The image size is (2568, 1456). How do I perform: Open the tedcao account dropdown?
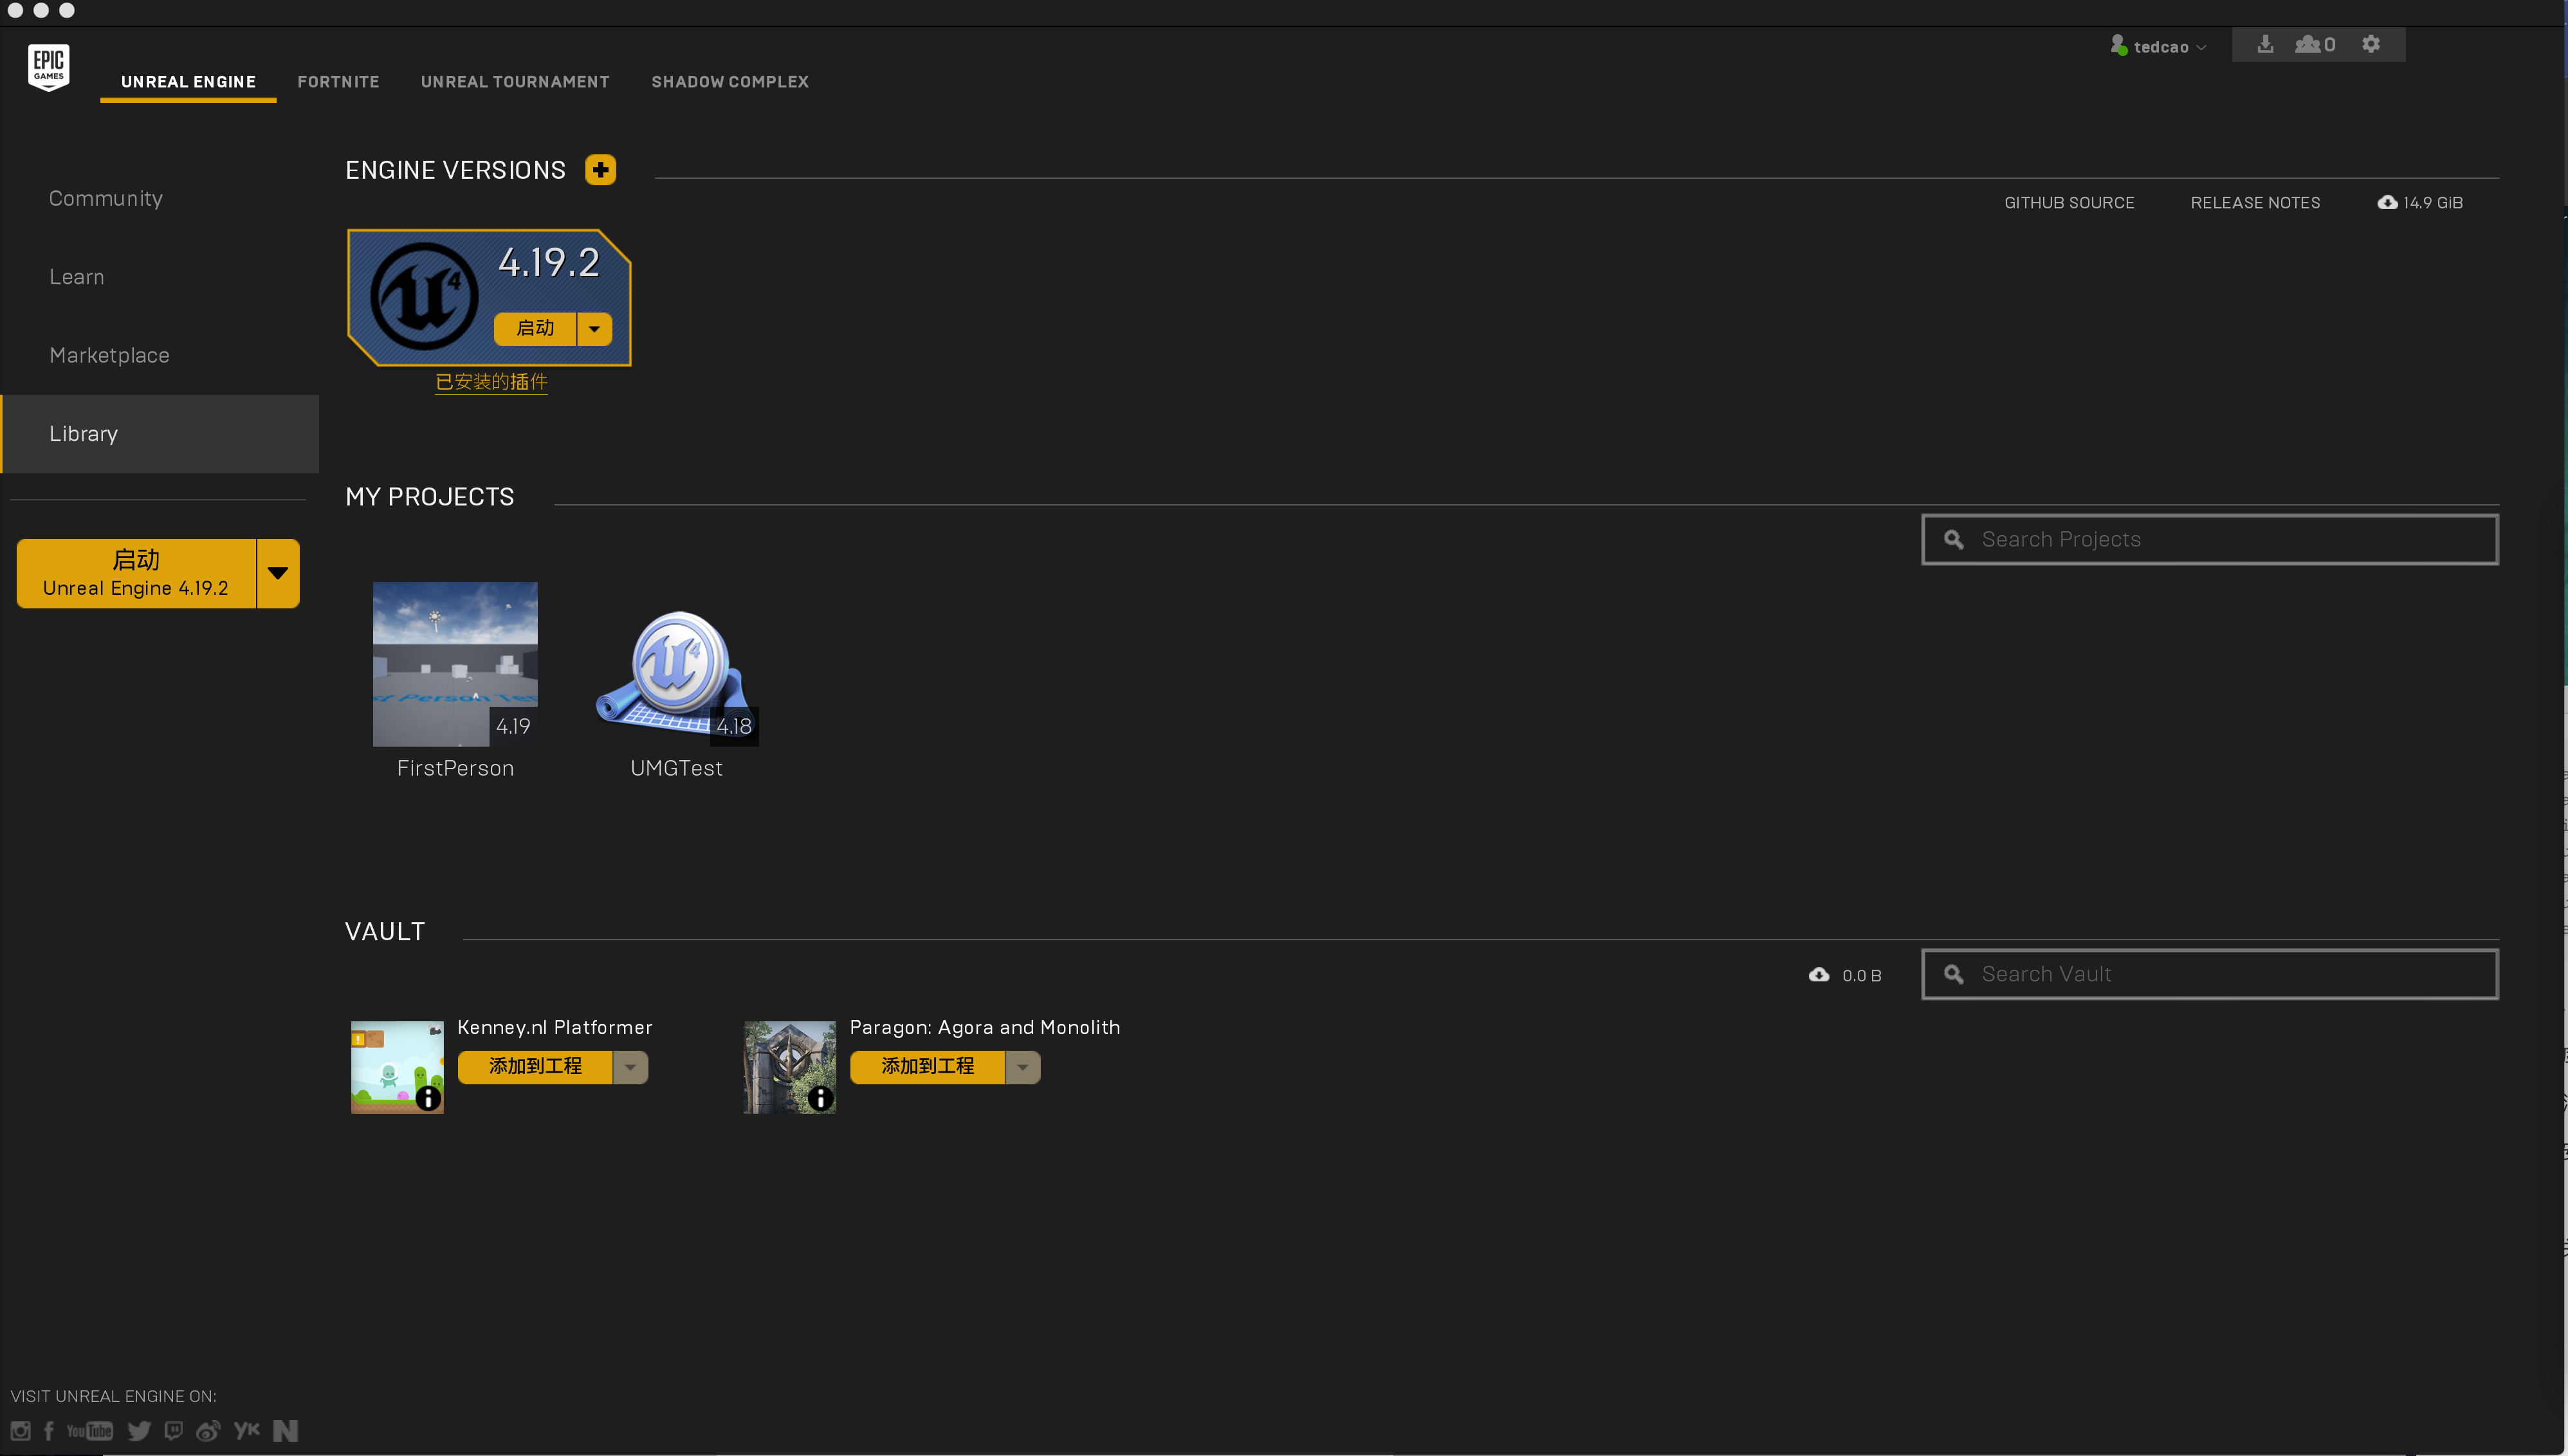tap(2201, 47)
